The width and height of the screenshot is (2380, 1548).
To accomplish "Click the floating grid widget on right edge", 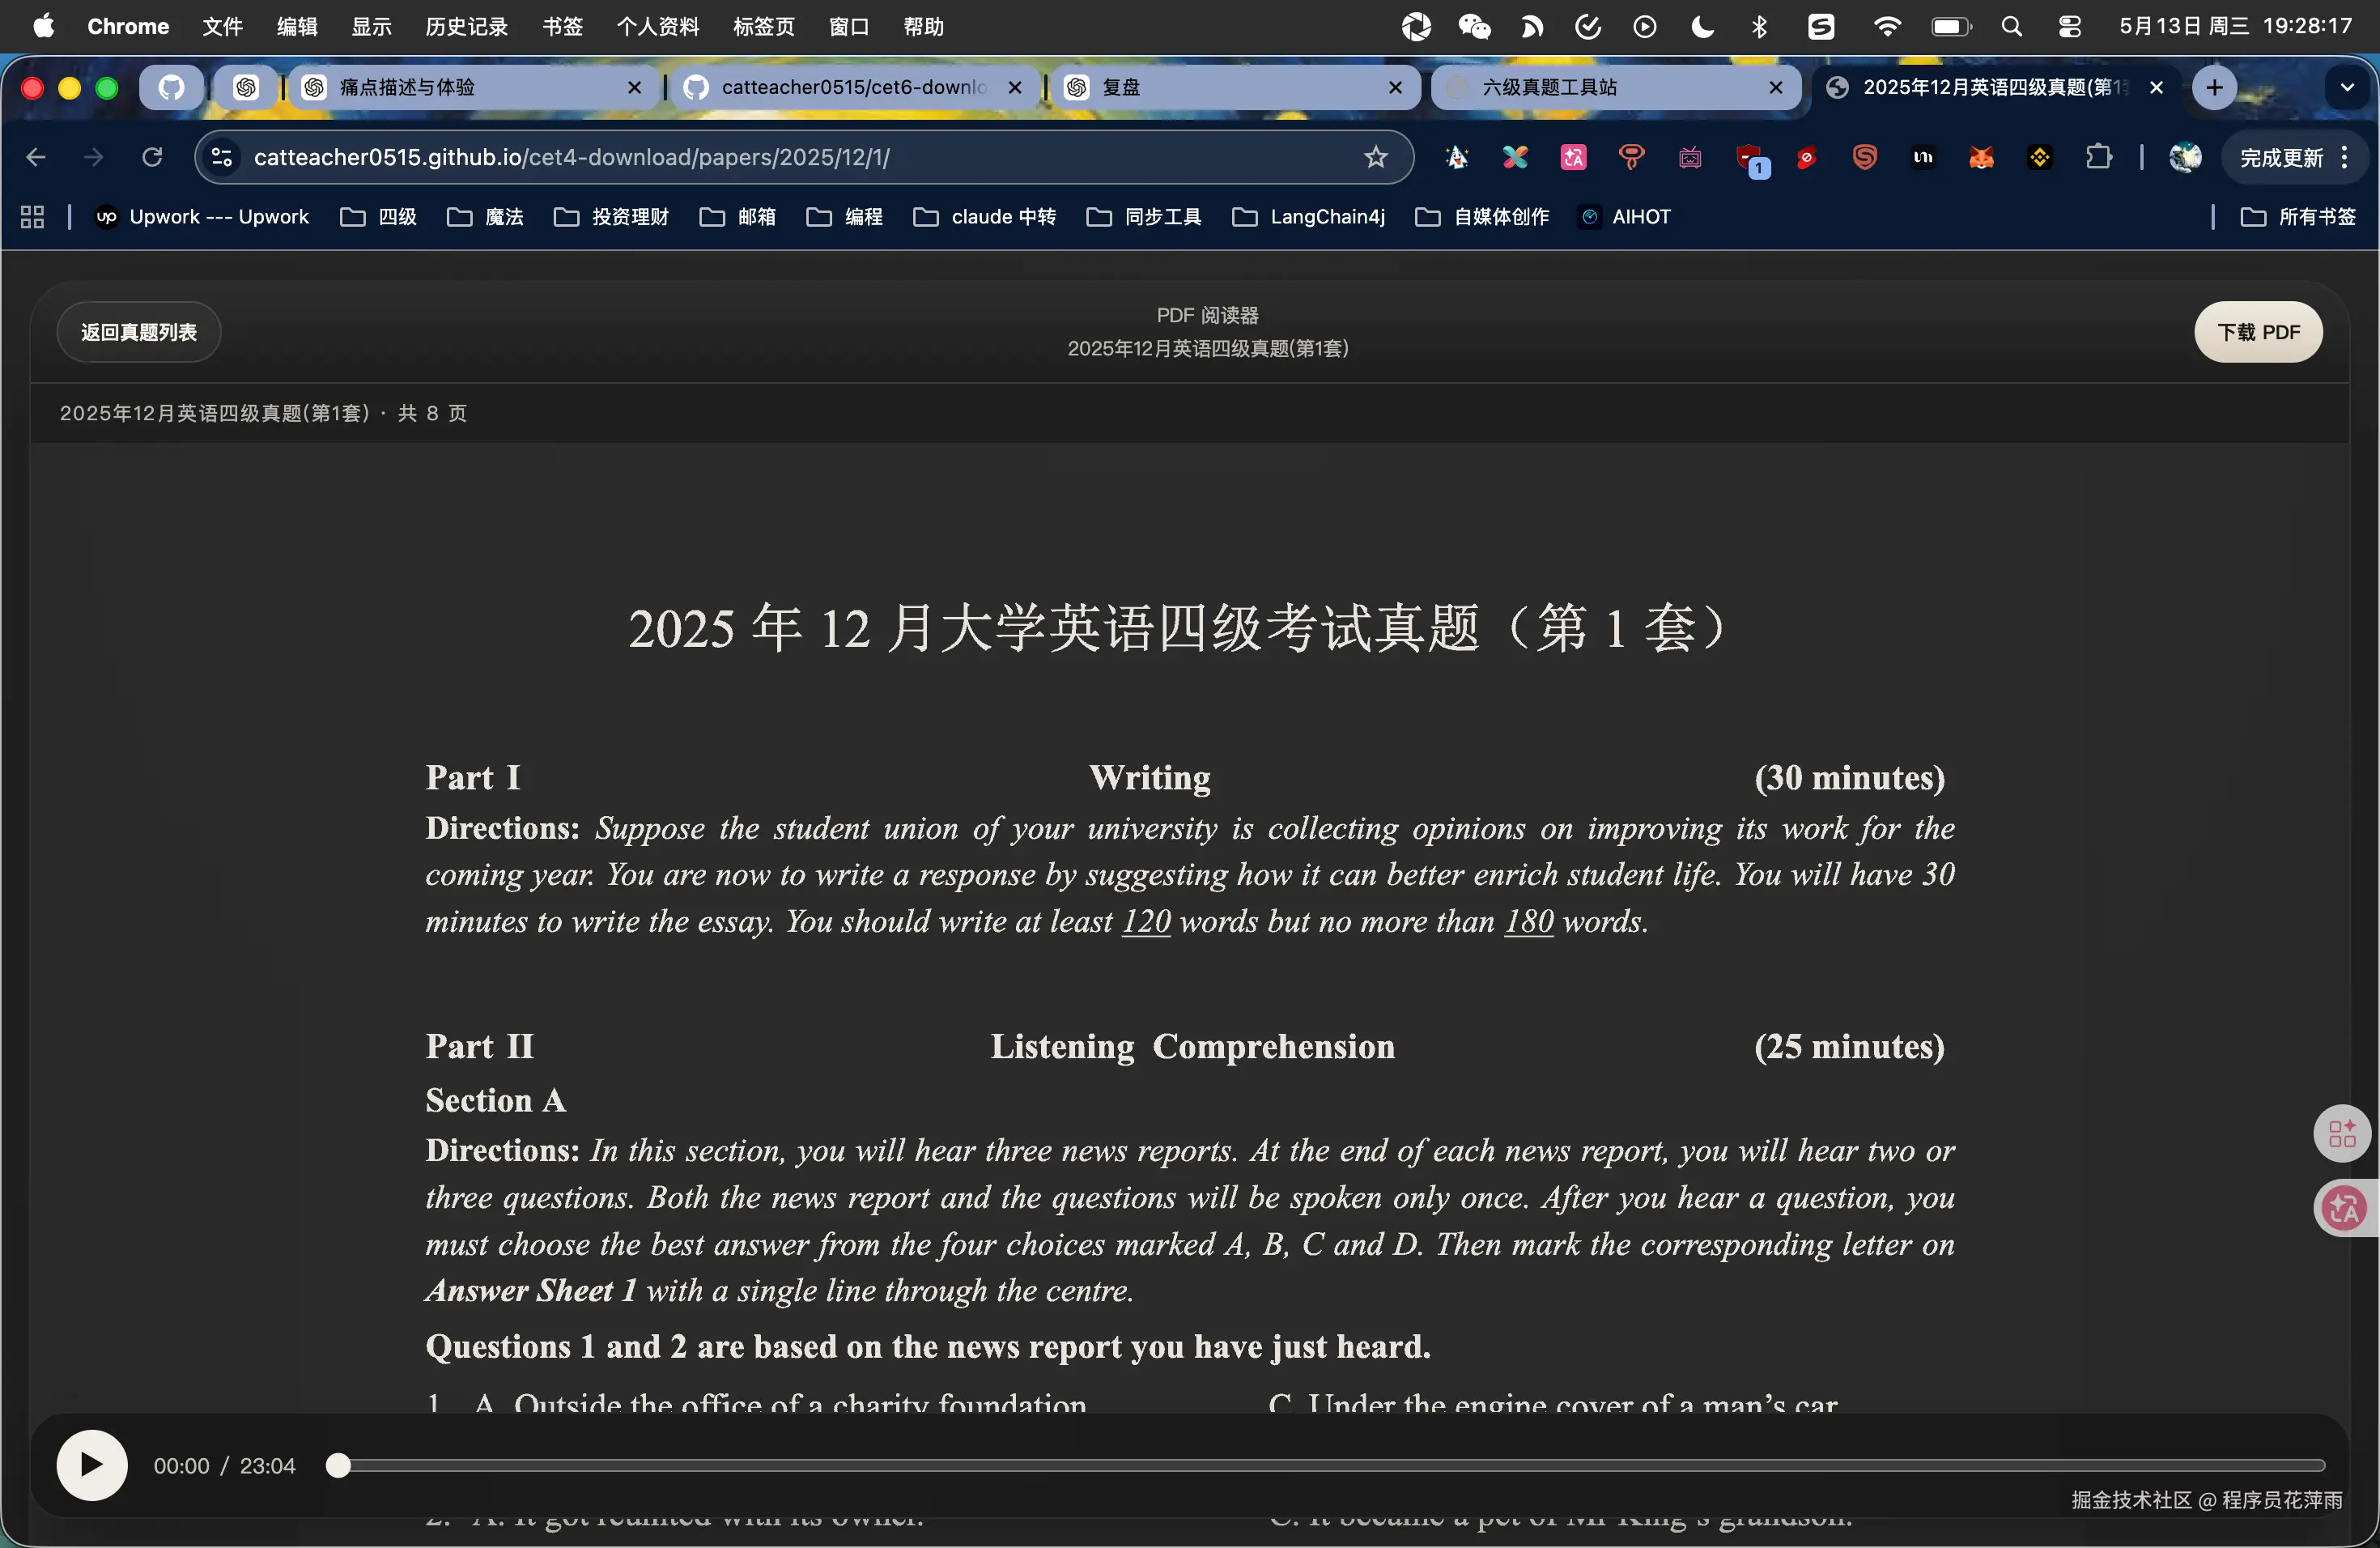I will [2342, 1133].
